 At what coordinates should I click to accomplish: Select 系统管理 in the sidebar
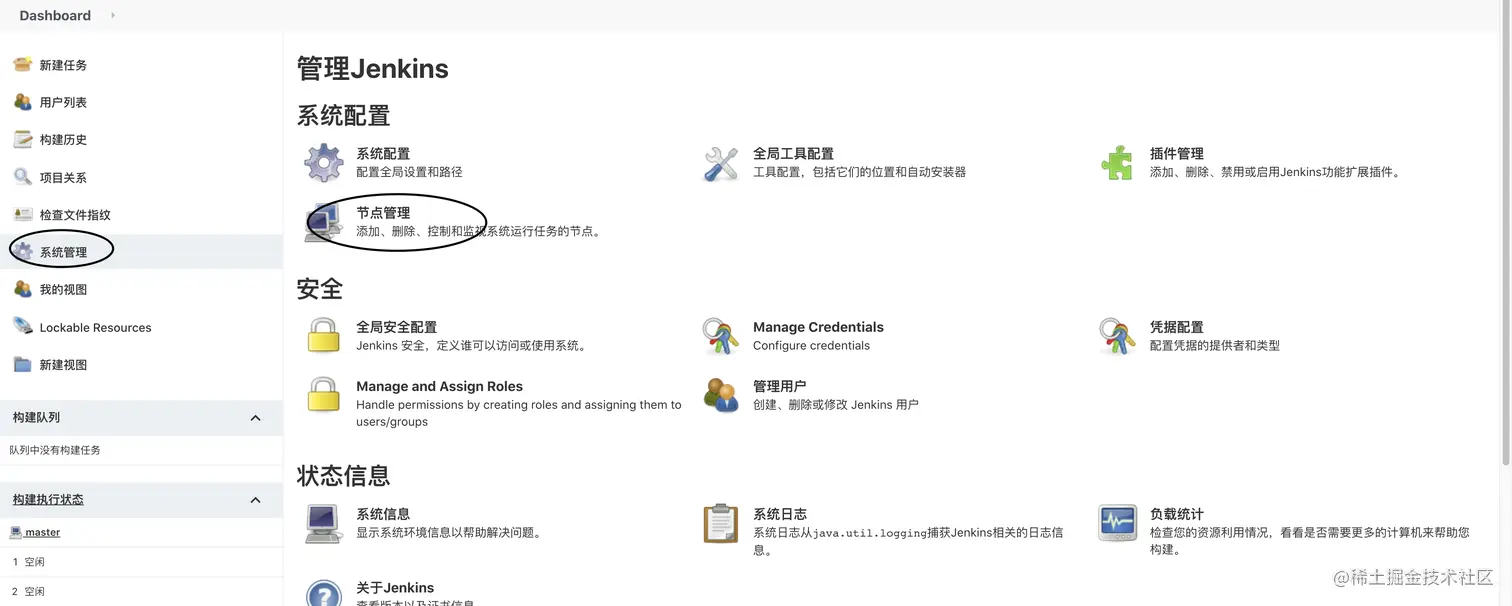click(63, 252)
